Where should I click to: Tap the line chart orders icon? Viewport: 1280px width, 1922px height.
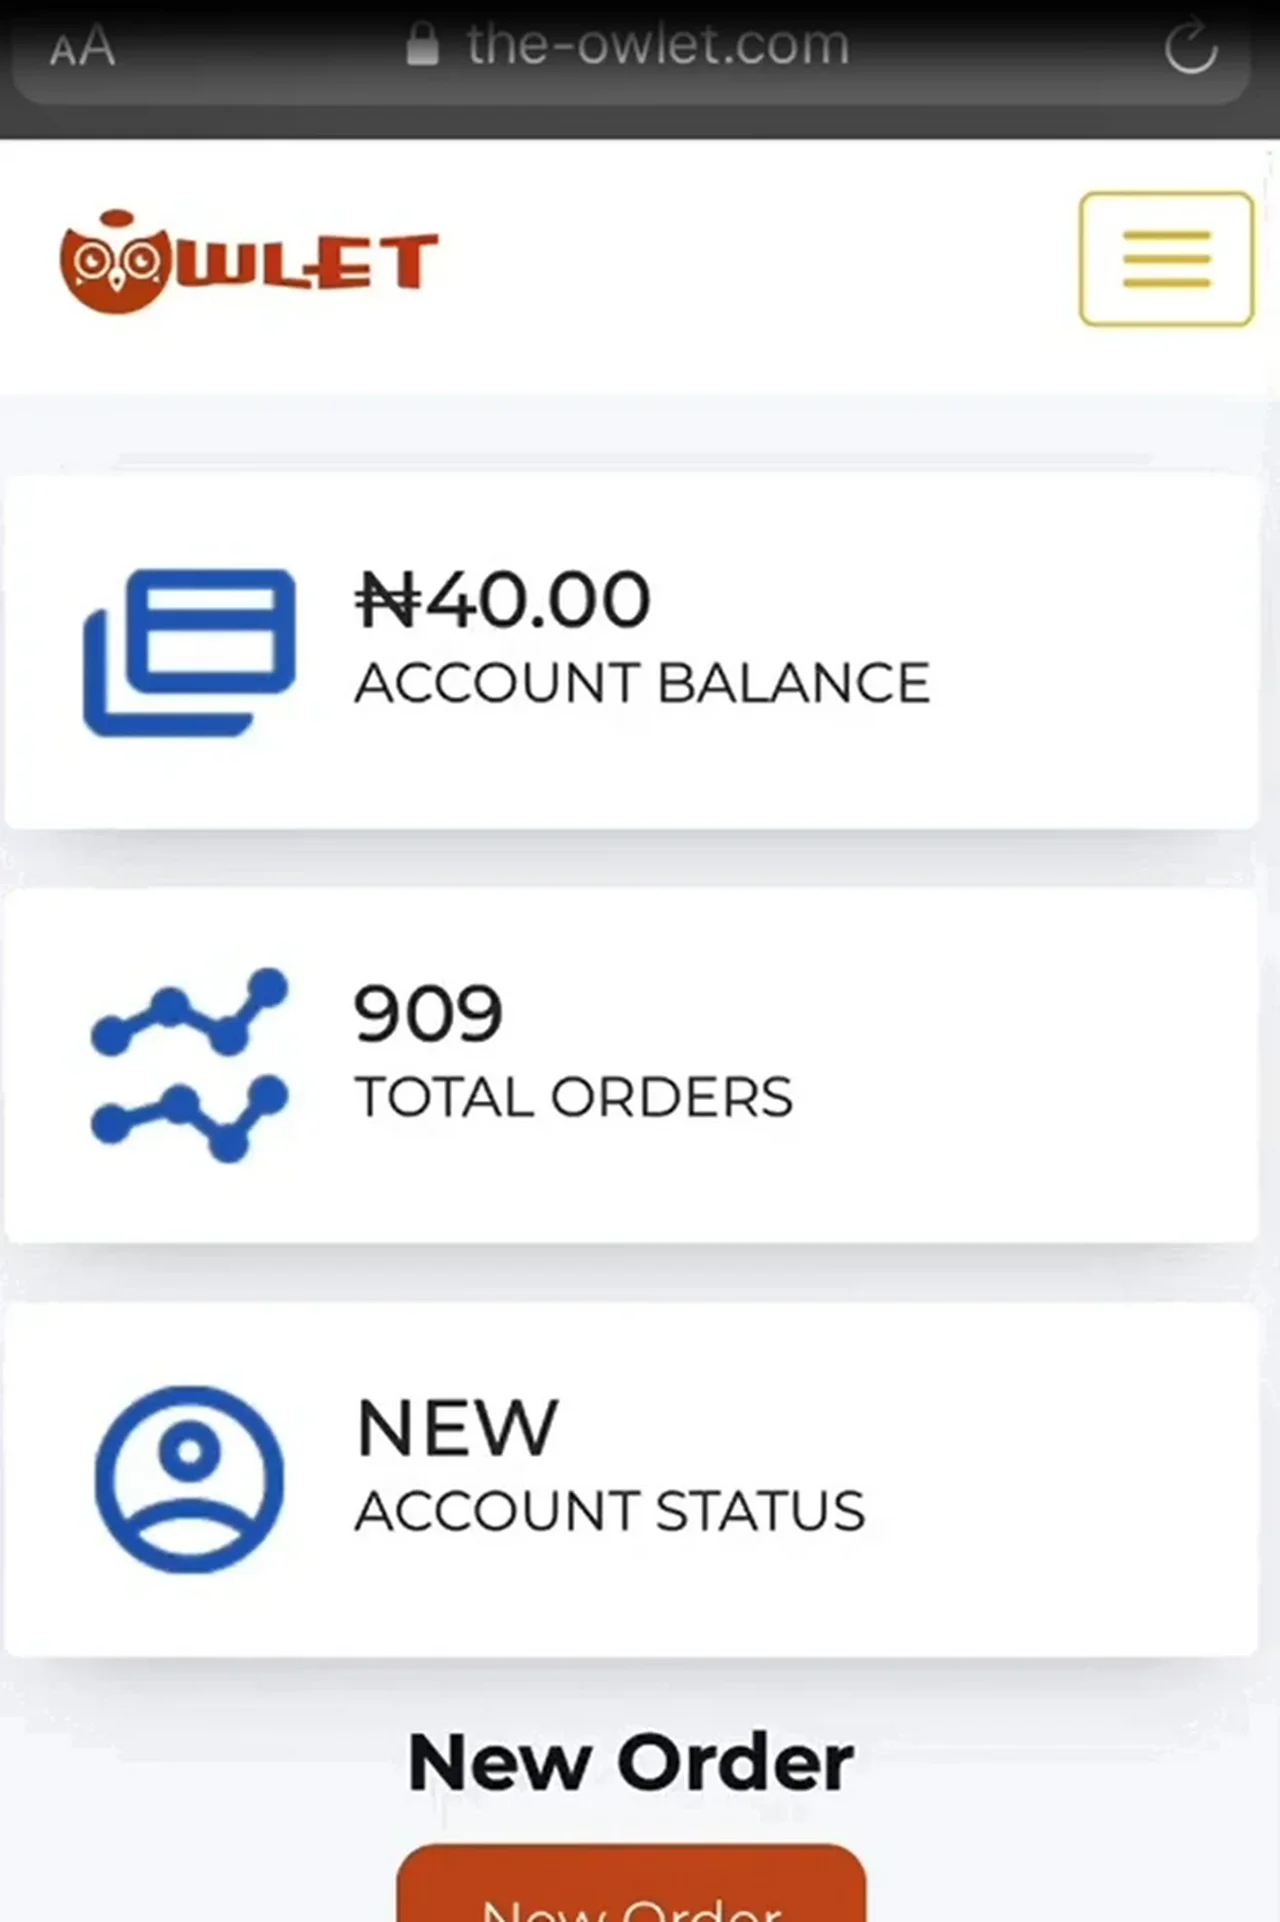(189, 1065)
